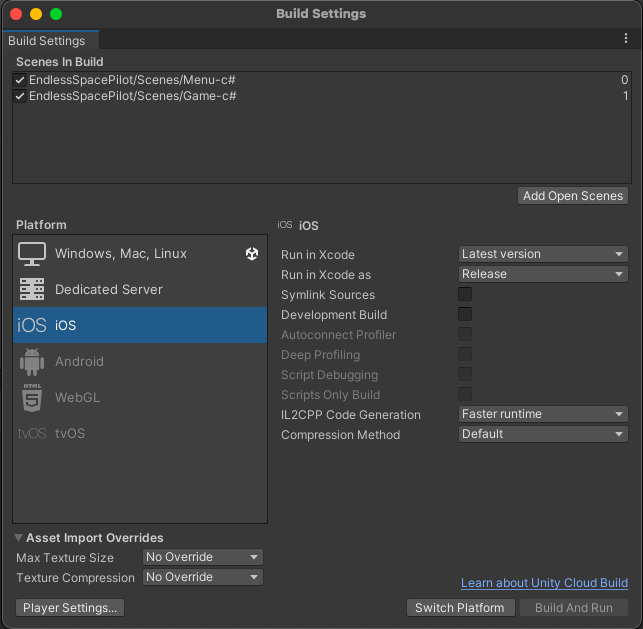Enable the Development Build checkbox
Screen dimensions: 643x629
click(x=465, y=314)
